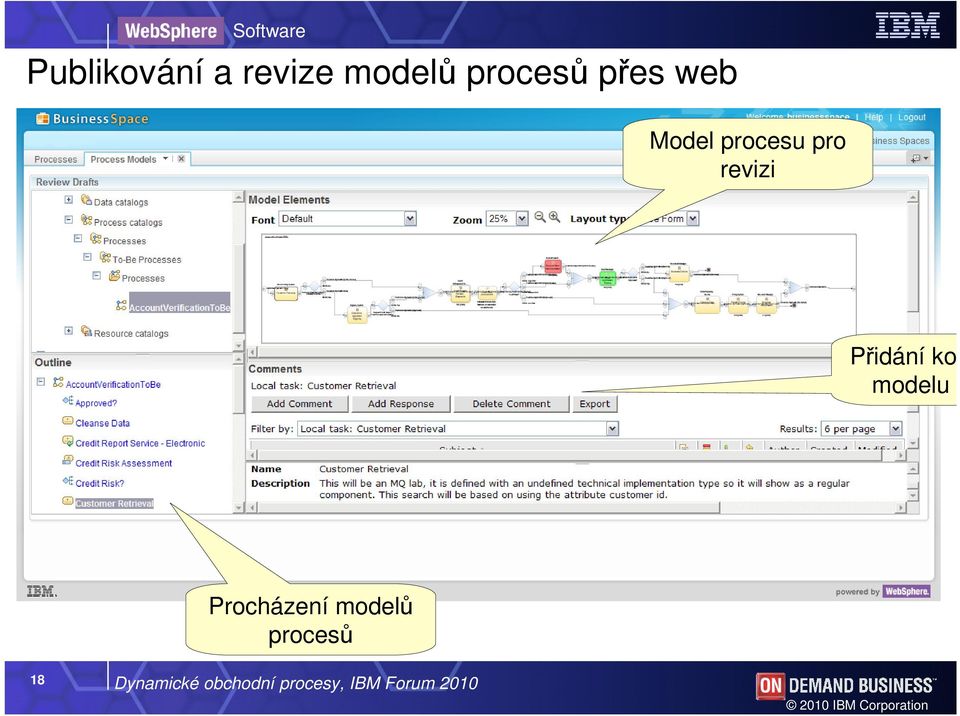This screenshot has width=960, height=716.
Task: Switch to the Process Models tab
Action: (x=123, y=159)
